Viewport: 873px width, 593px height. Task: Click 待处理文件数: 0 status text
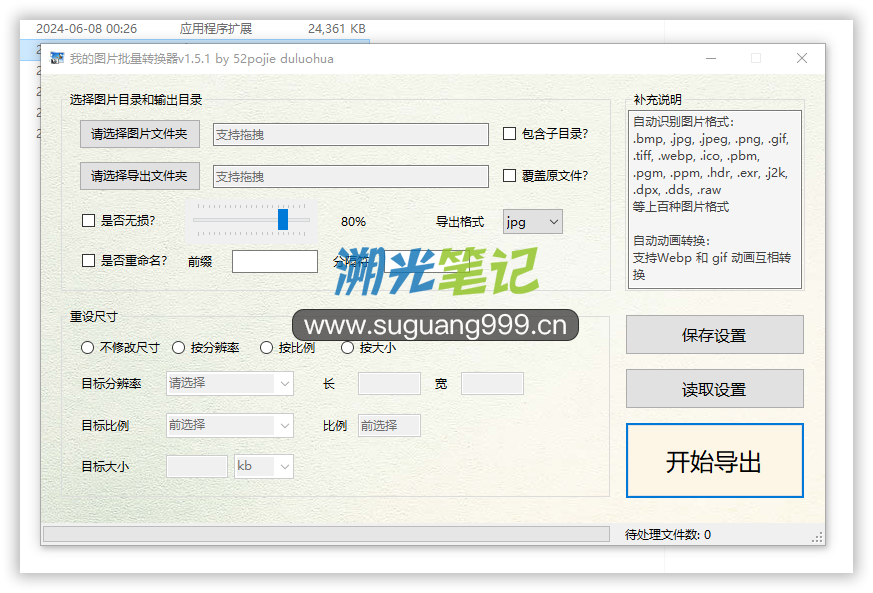coord(668,535)
